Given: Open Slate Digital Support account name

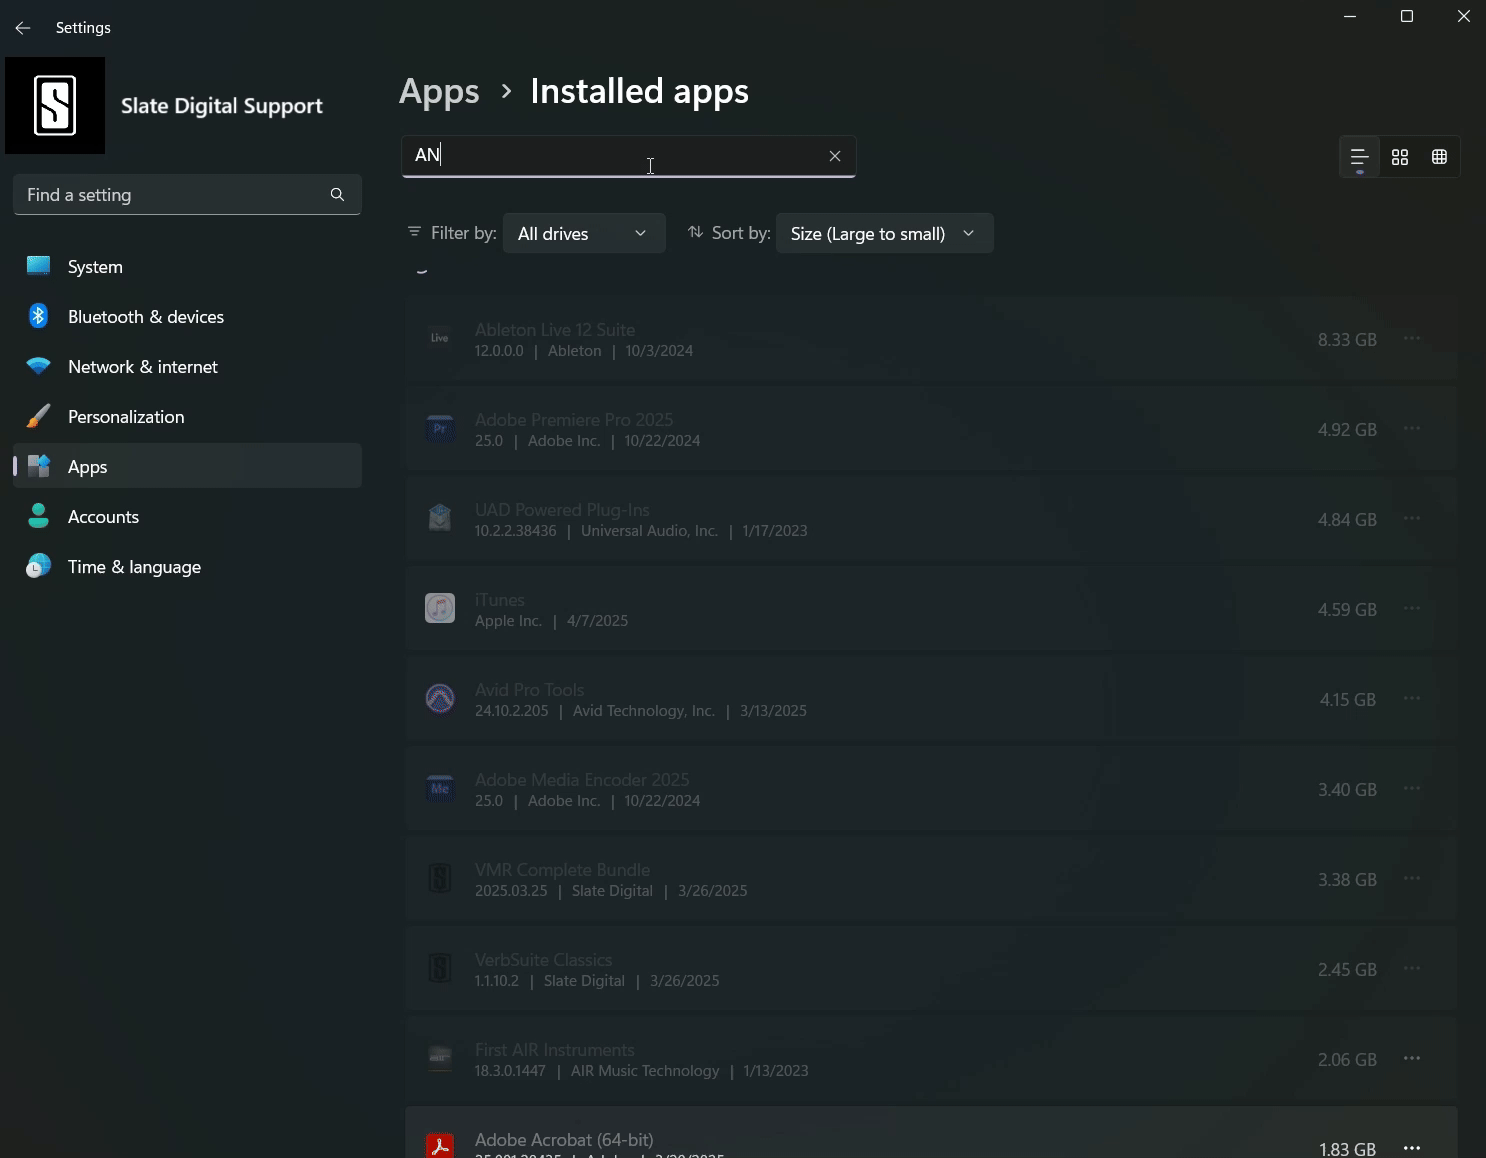Looking at the screenshot, I should point(222,106).
